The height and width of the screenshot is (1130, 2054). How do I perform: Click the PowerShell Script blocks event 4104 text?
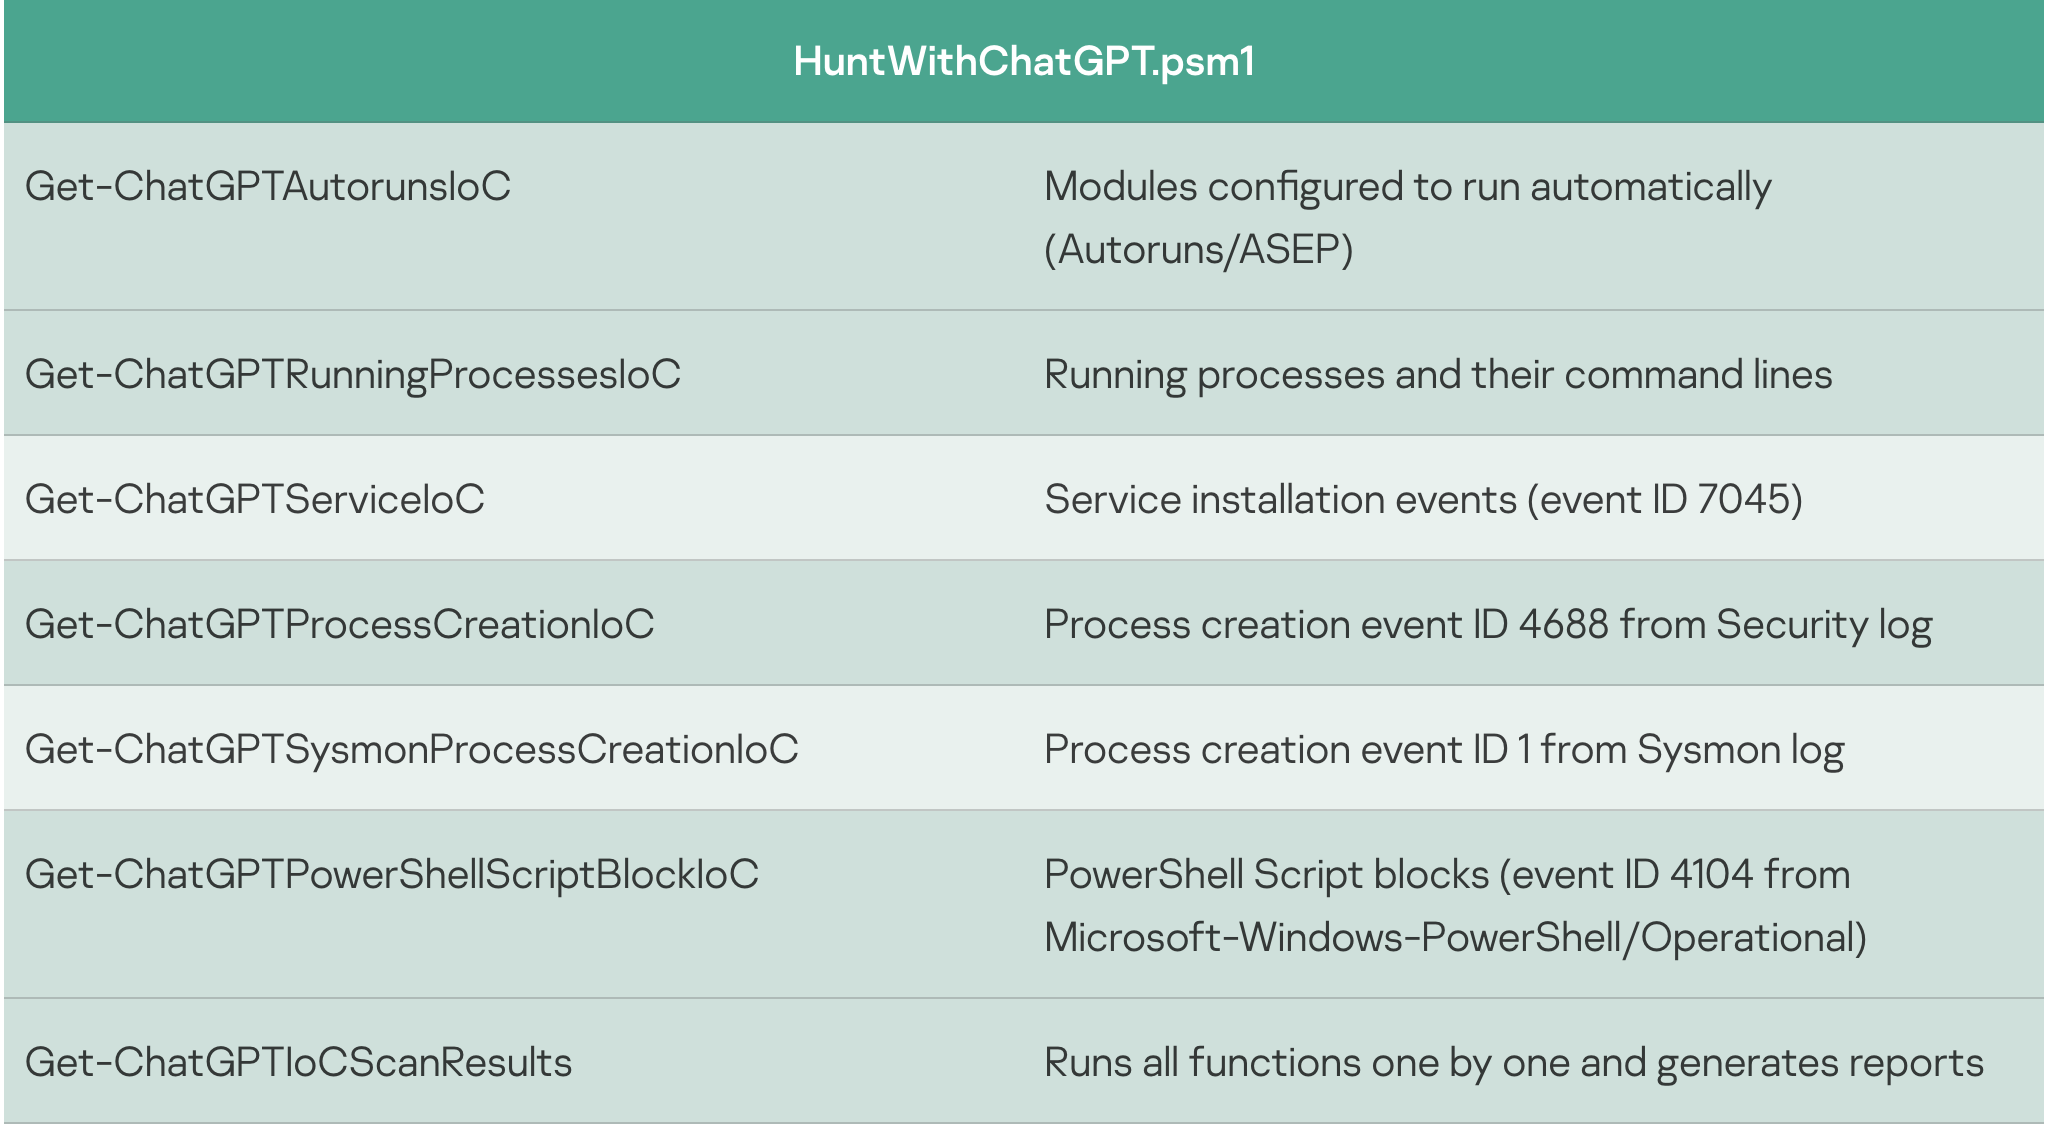point(1447,875)
